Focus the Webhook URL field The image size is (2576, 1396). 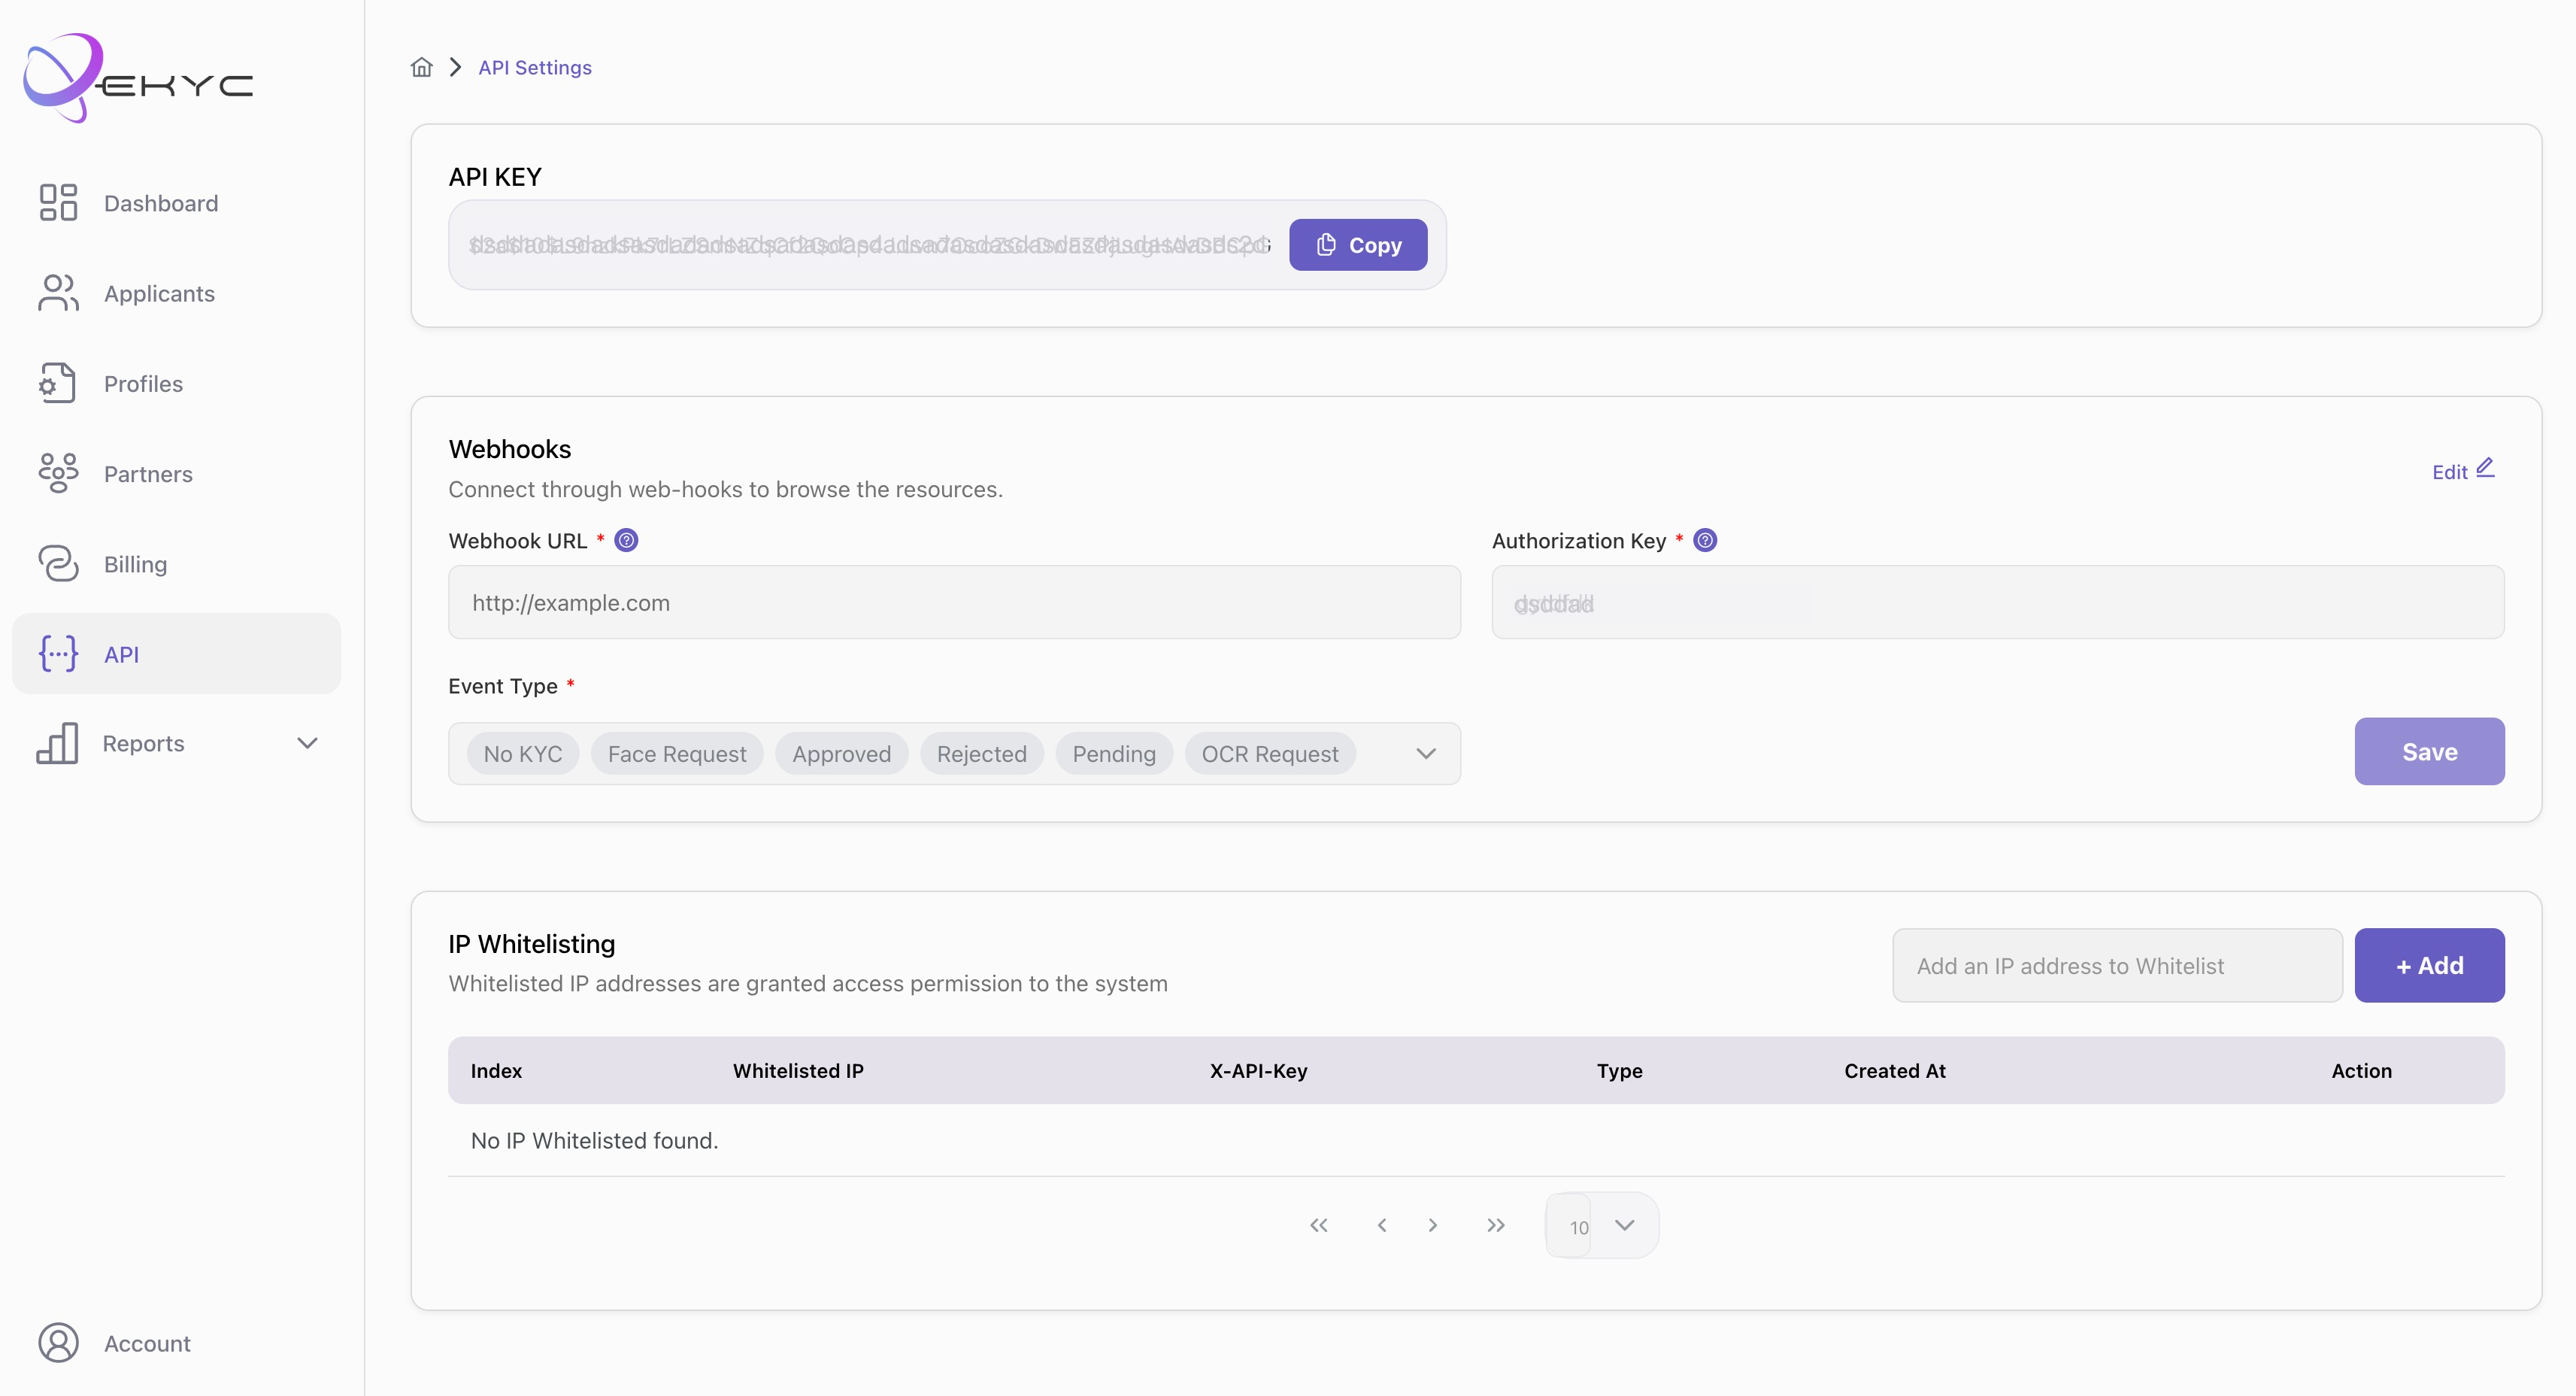[x=954, y=602]
